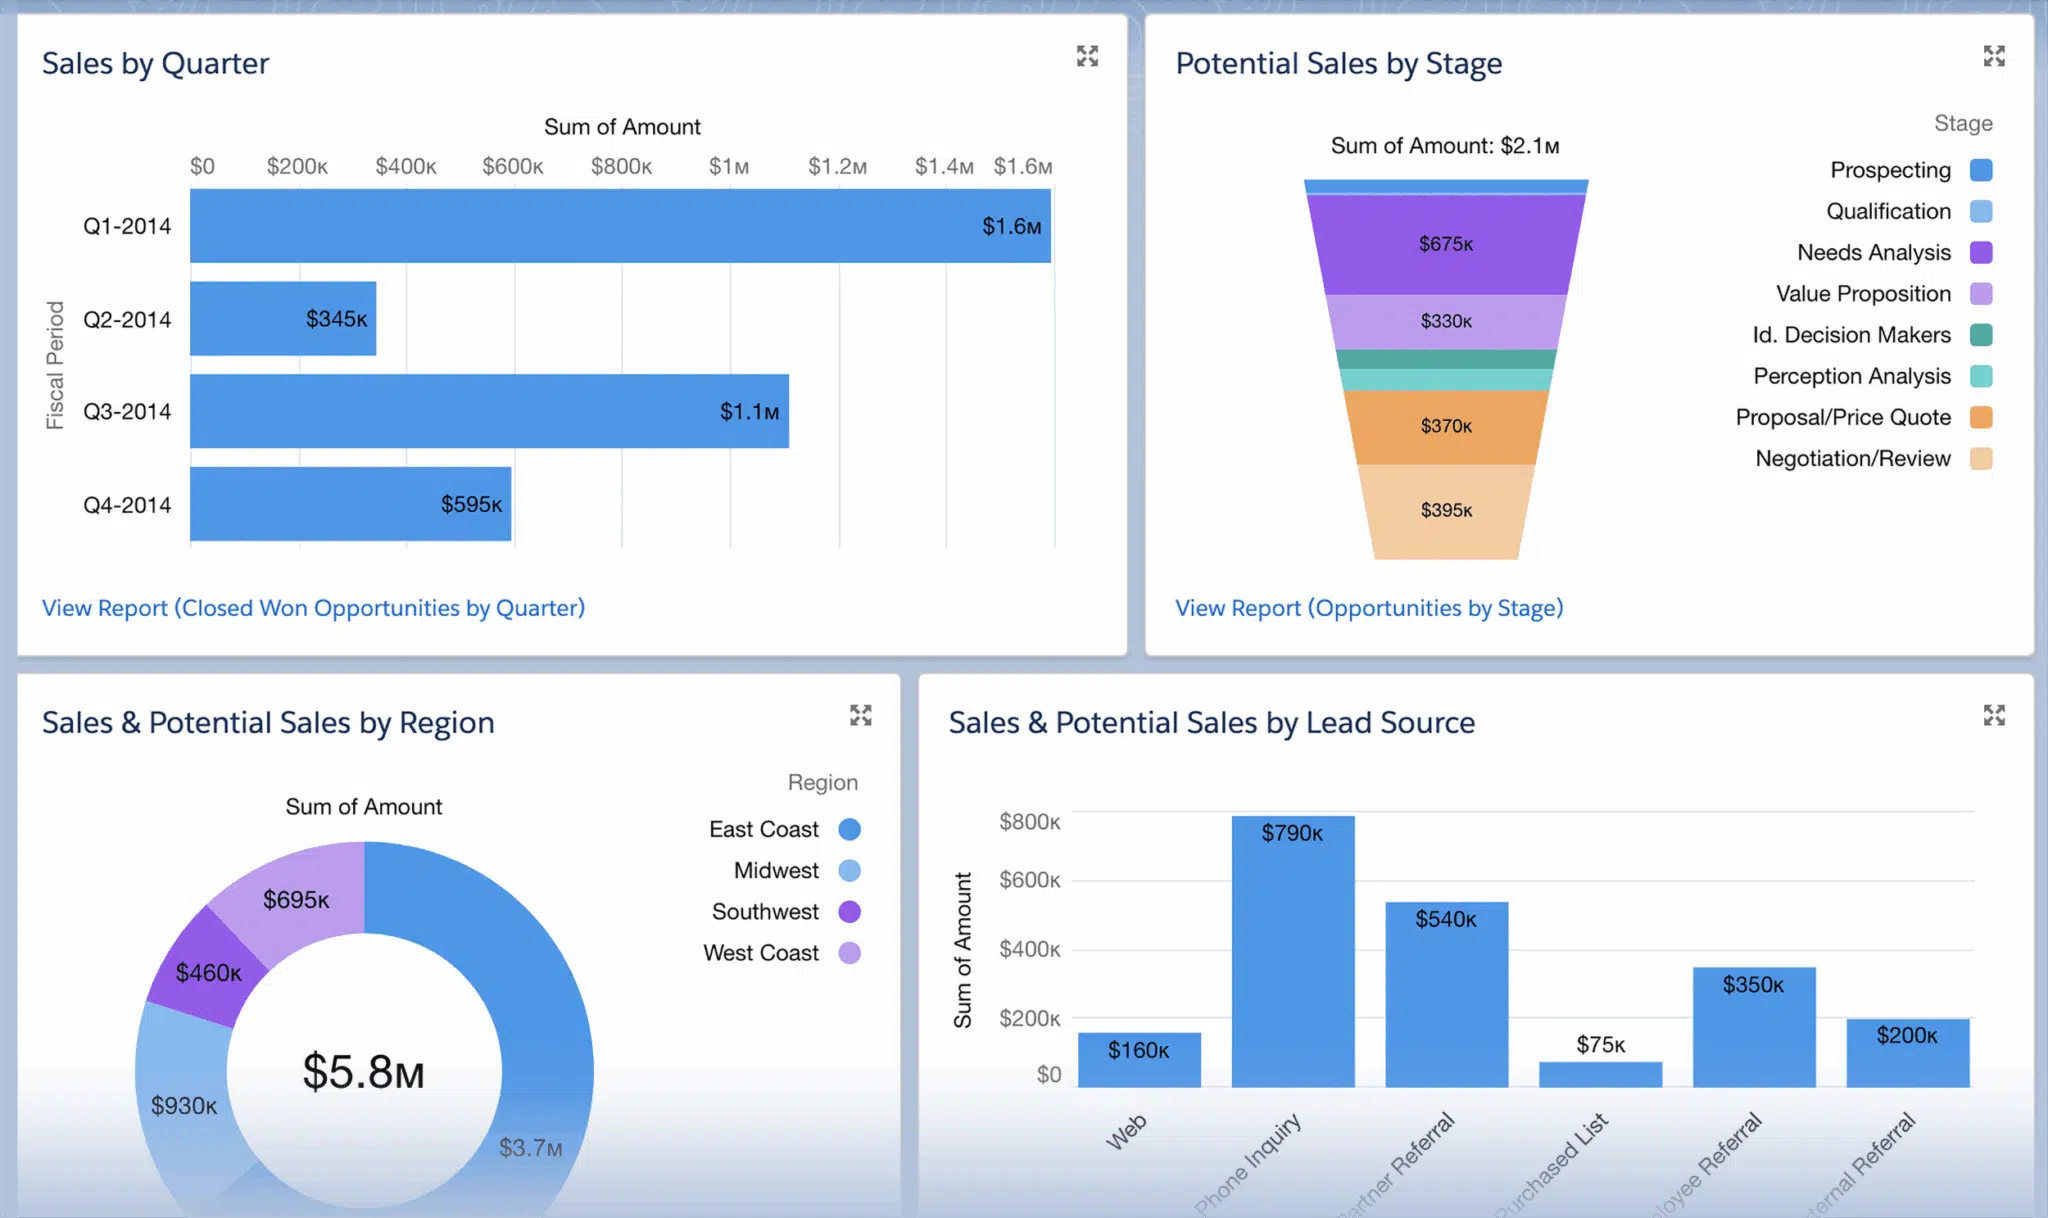The width and height of the screenshot is (2048, 1218).
Task: Expand Sales & Potential Sales by Region chart
Action: tap(860, 715)
